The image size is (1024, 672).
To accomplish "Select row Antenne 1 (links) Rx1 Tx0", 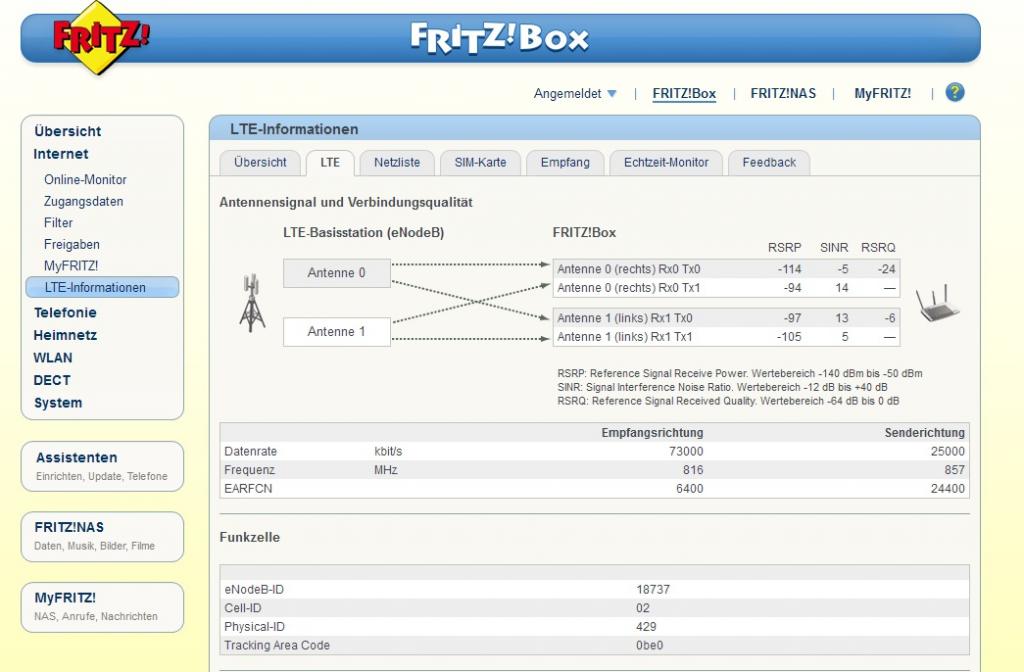I will tap(726, 318).
